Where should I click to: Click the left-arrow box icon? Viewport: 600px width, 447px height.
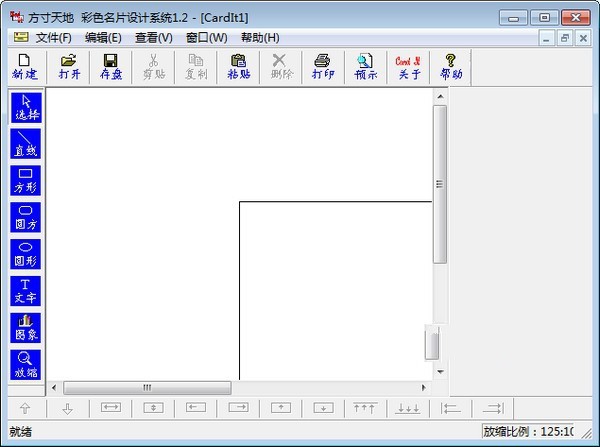tap(196, 408)
